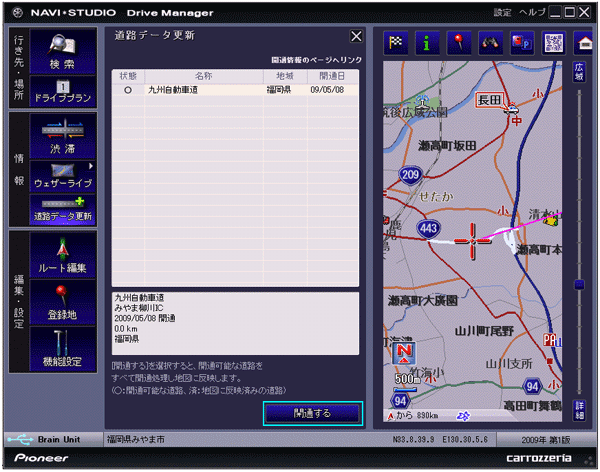Click the 福岡県 cell in the table
The height and width of the screenshot is (472, 600).
point(279,90)
